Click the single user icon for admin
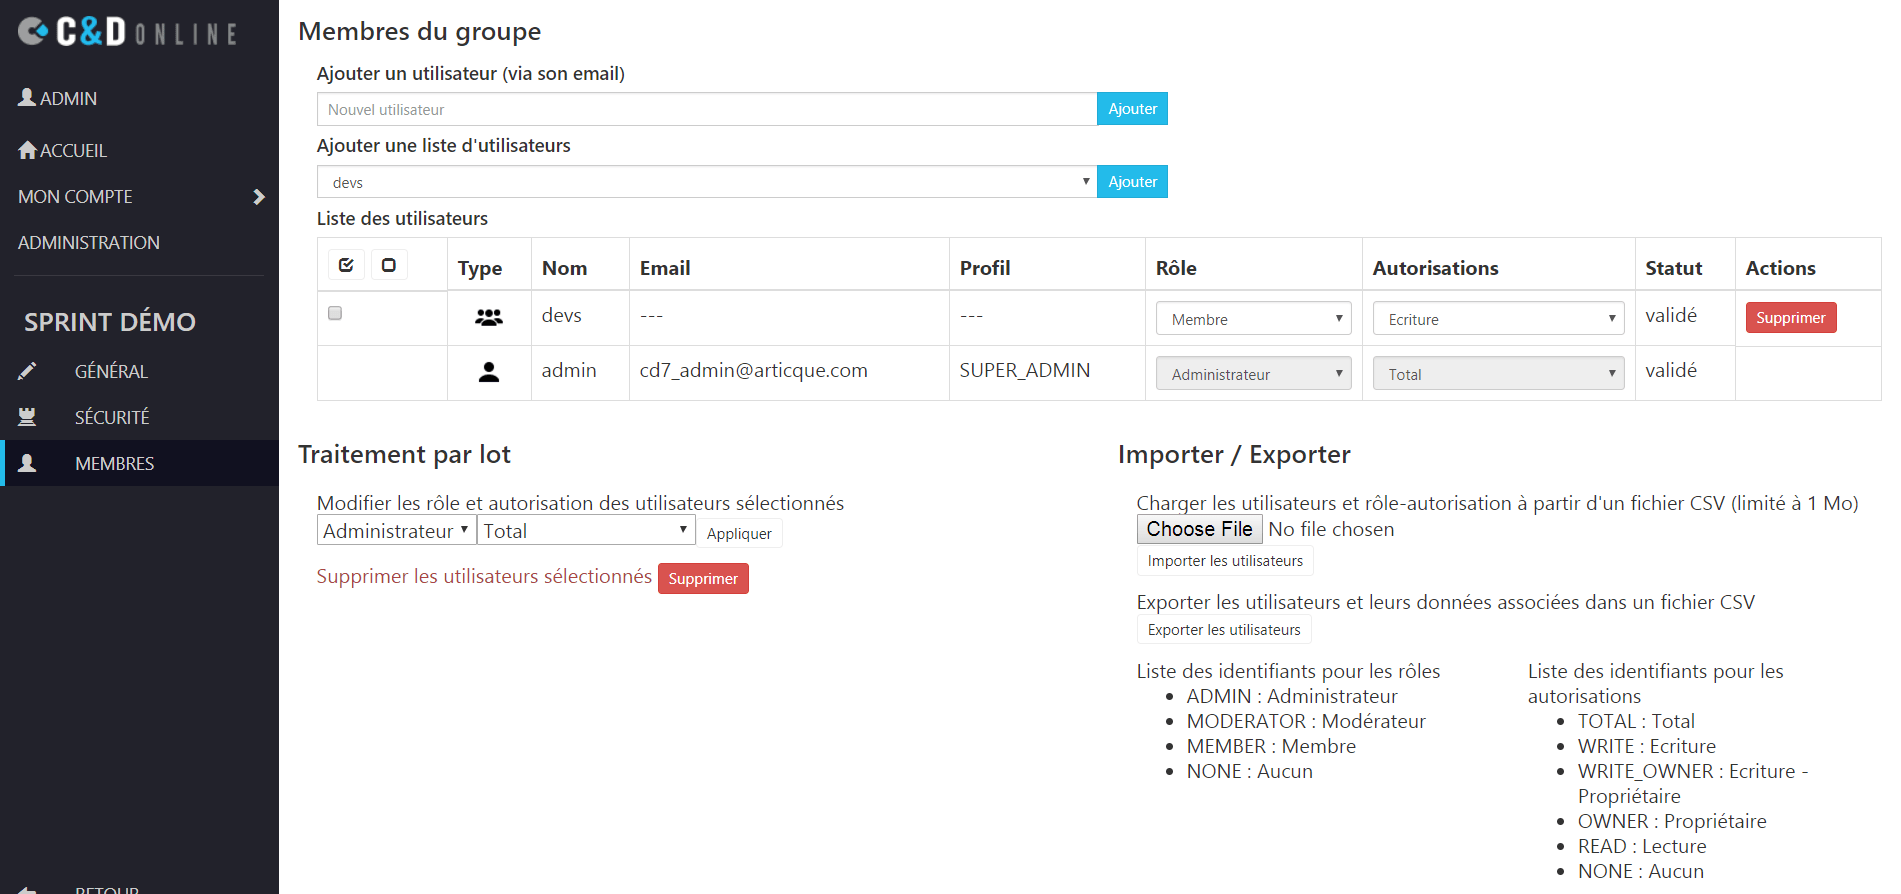Viewport: 1901px width, 894px height. coord(488,372)
